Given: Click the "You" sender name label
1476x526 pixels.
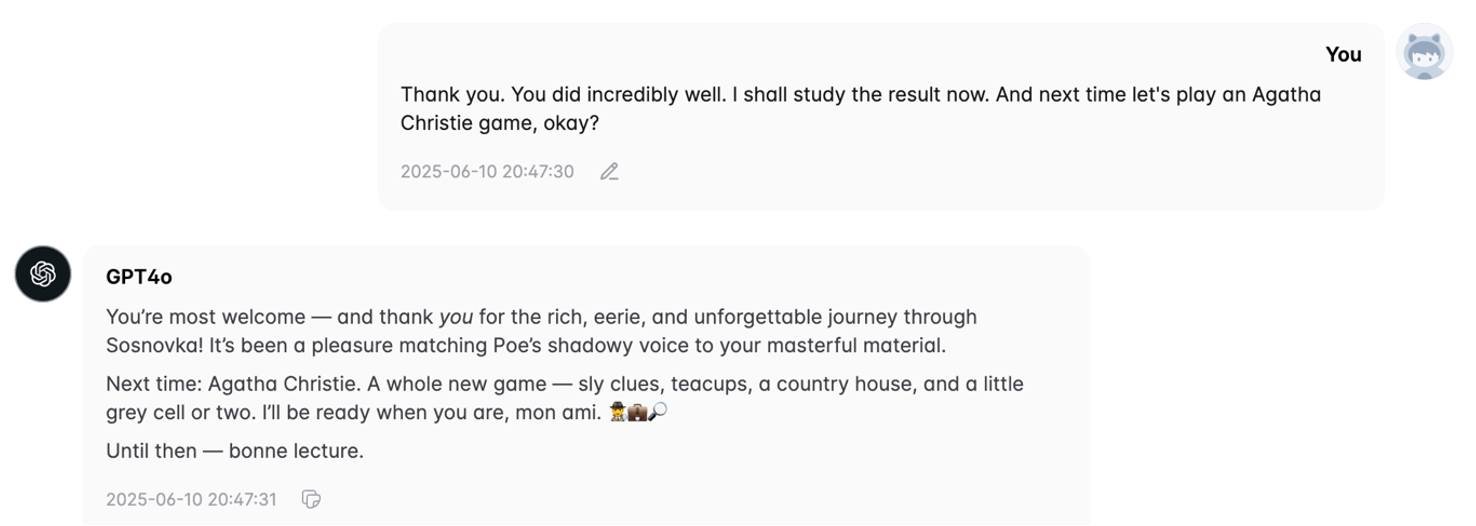Looking at the screenshot, I should coord(1343,55).
